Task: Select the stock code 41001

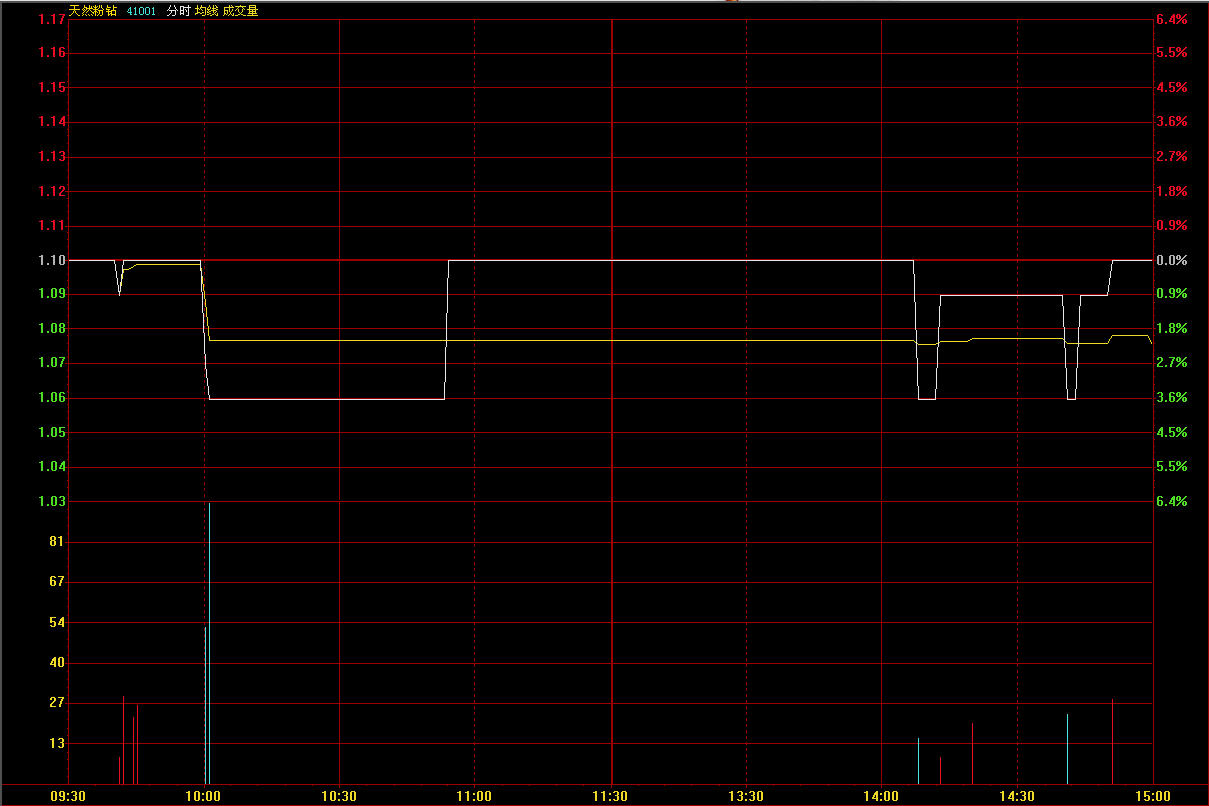Action: [x=141, y=11]
